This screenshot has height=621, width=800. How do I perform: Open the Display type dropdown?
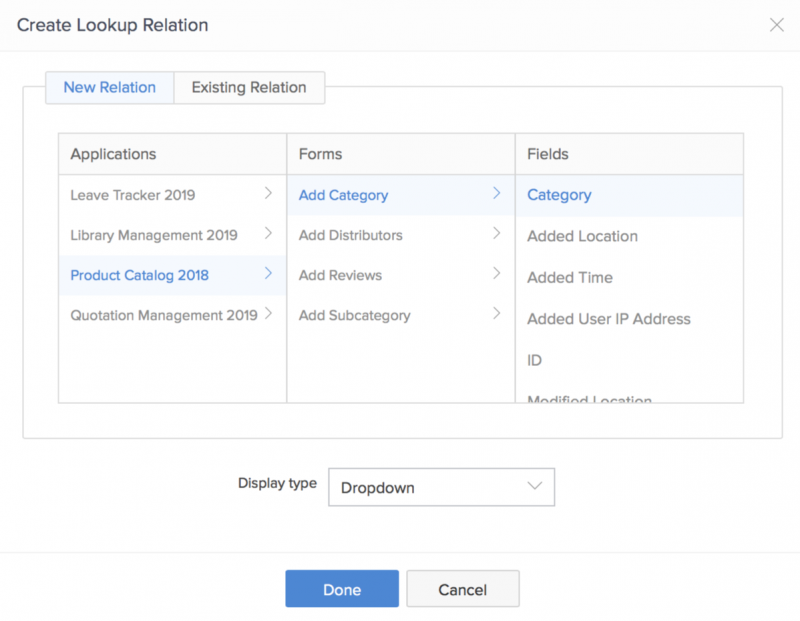441,487
